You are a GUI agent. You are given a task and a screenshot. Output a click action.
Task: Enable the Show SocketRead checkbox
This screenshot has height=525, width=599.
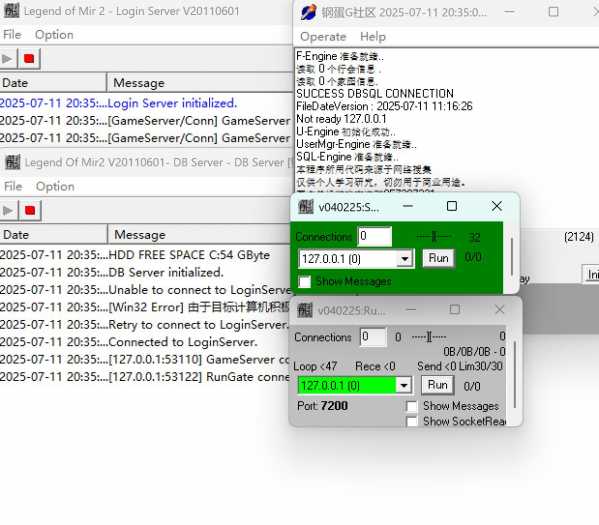pos(412,422)
